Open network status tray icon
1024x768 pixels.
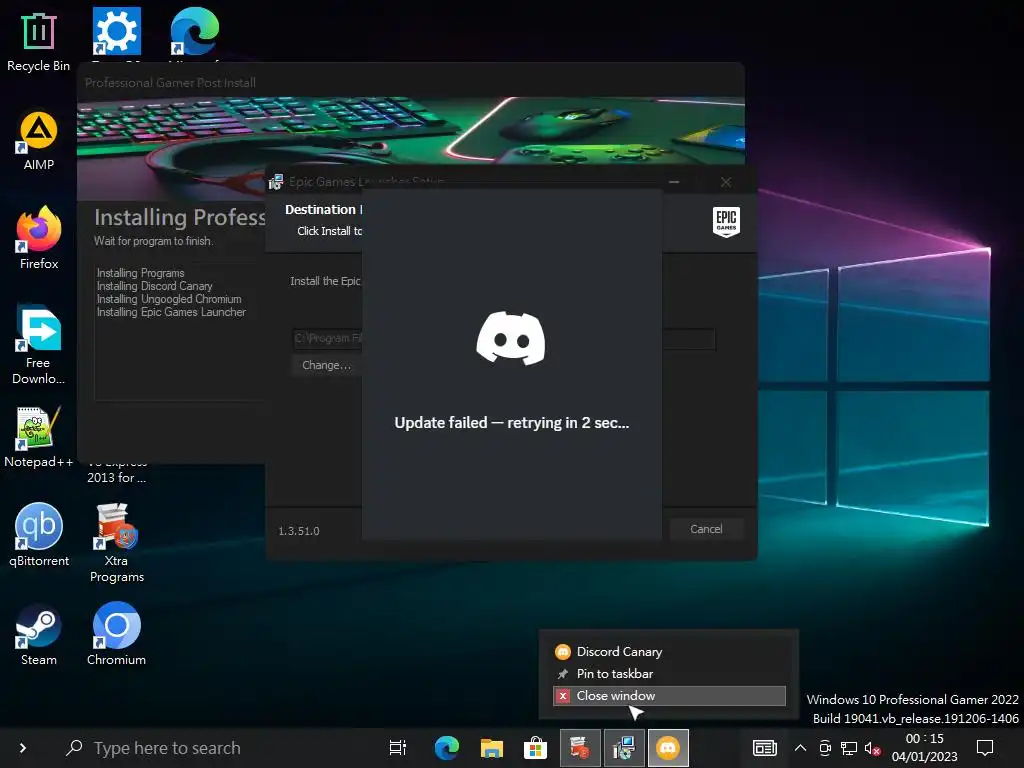[849, 748]
